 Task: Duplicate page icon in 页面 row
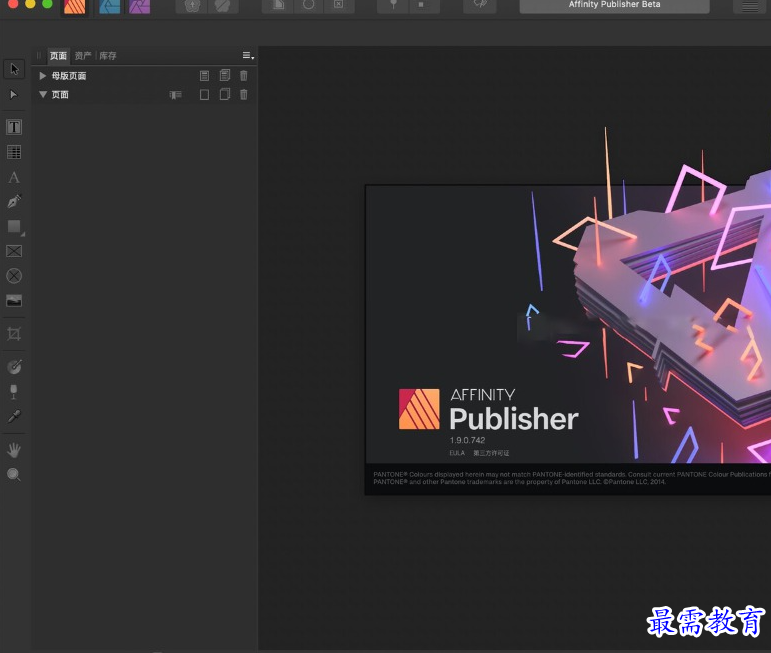pos(225,94)
